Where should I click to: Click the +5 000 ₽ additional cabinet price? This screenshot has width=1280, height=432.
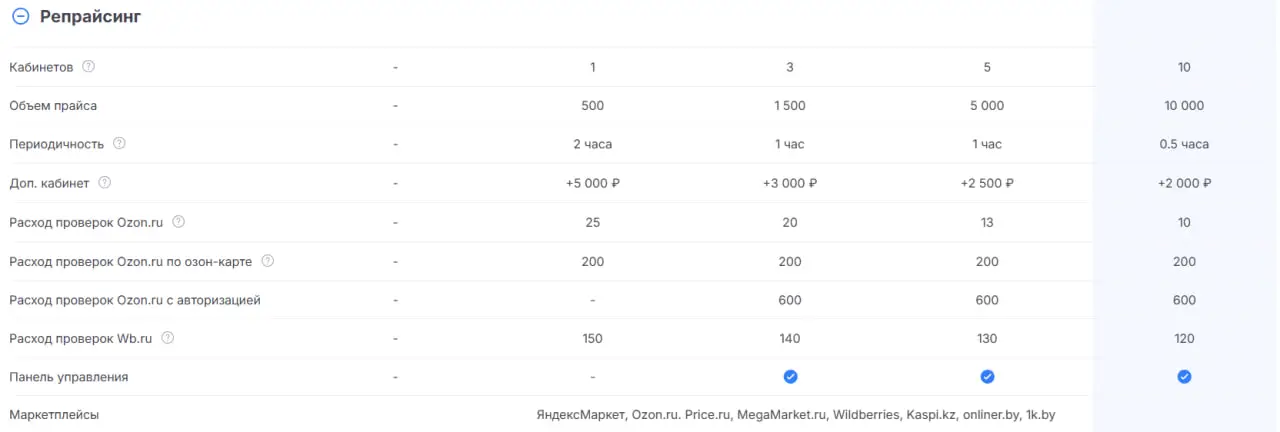click(592, 183)
